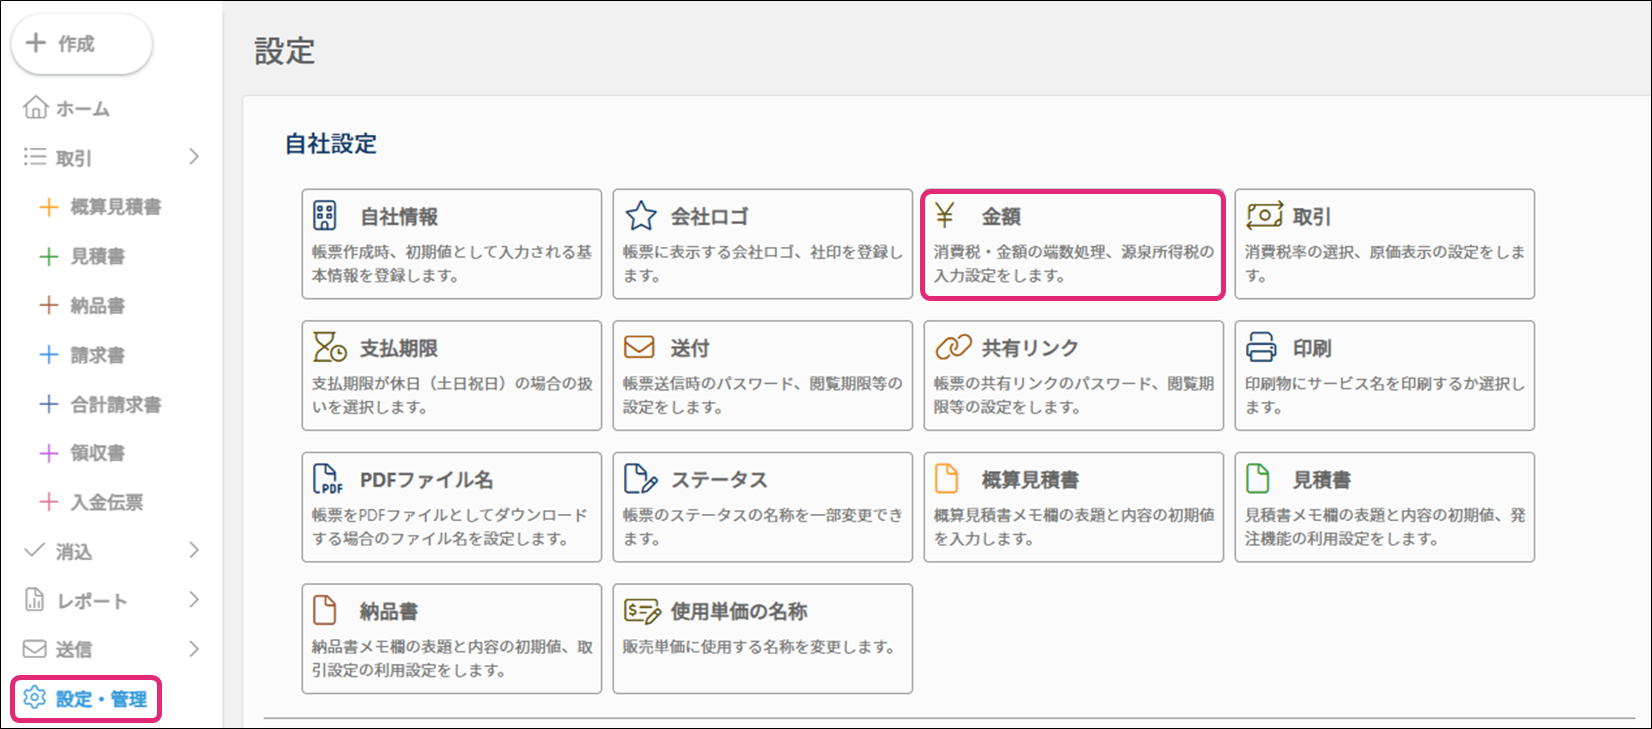The height and width of the screenshot is (729, 1652).
Task: Open the 見積書 settings card
Action: [x=1384, y=507]
